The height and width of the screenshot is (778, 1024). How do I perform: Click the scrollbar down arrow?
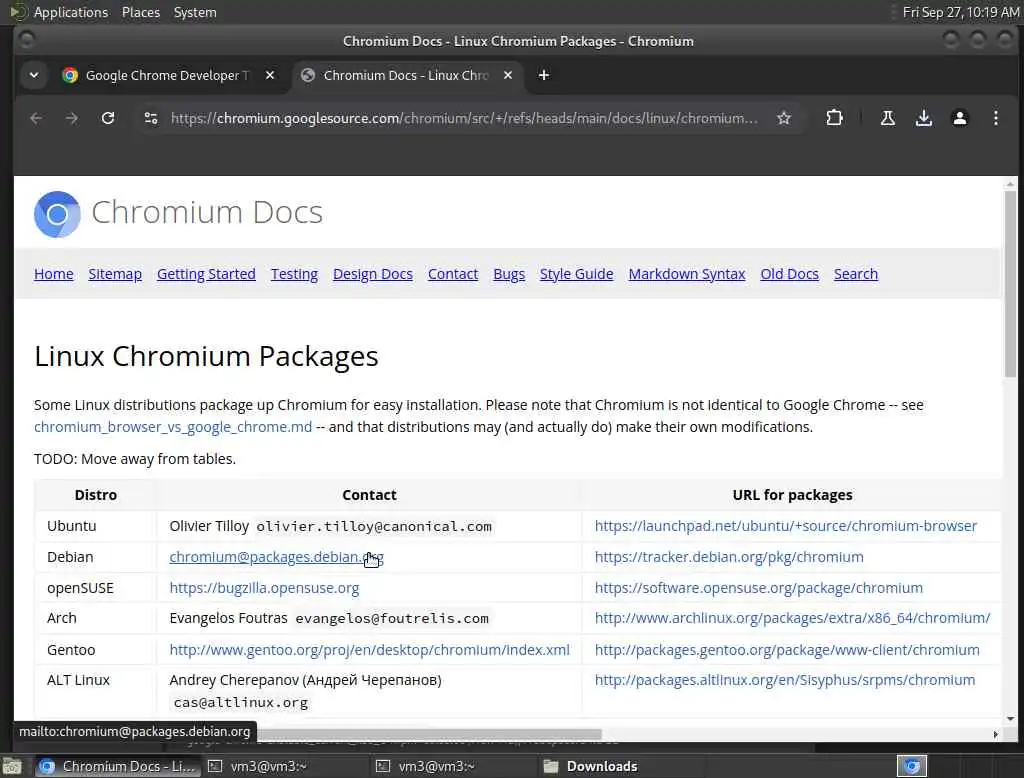[x=1010, y=719]
